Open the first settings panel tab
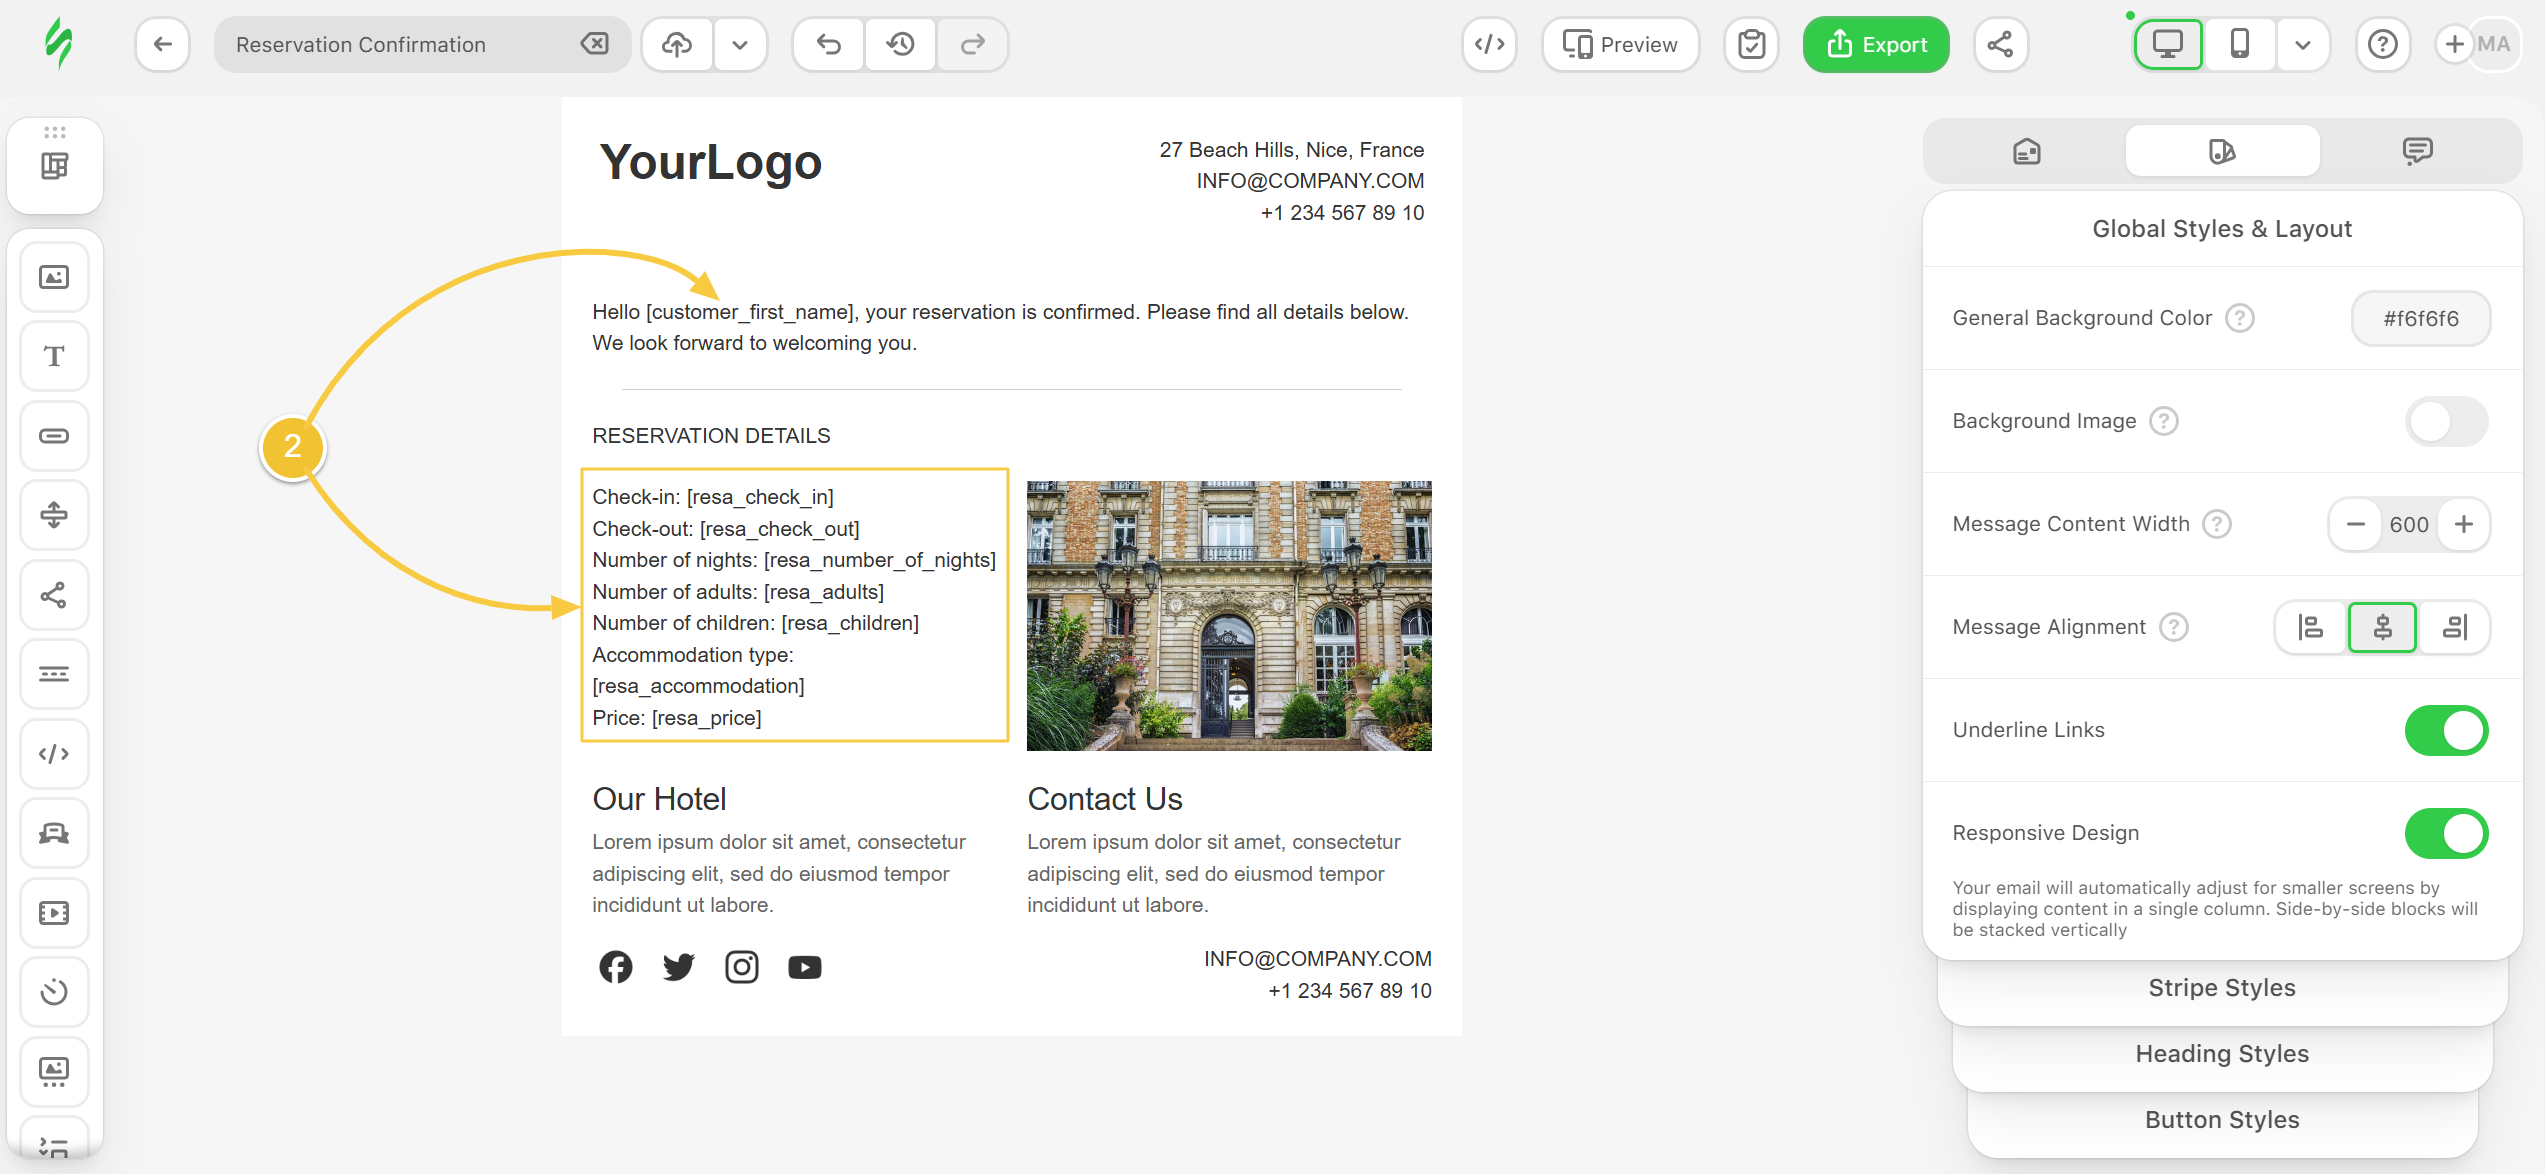Screen dimensions: 2545x1174 click(x=2027, y=151)
